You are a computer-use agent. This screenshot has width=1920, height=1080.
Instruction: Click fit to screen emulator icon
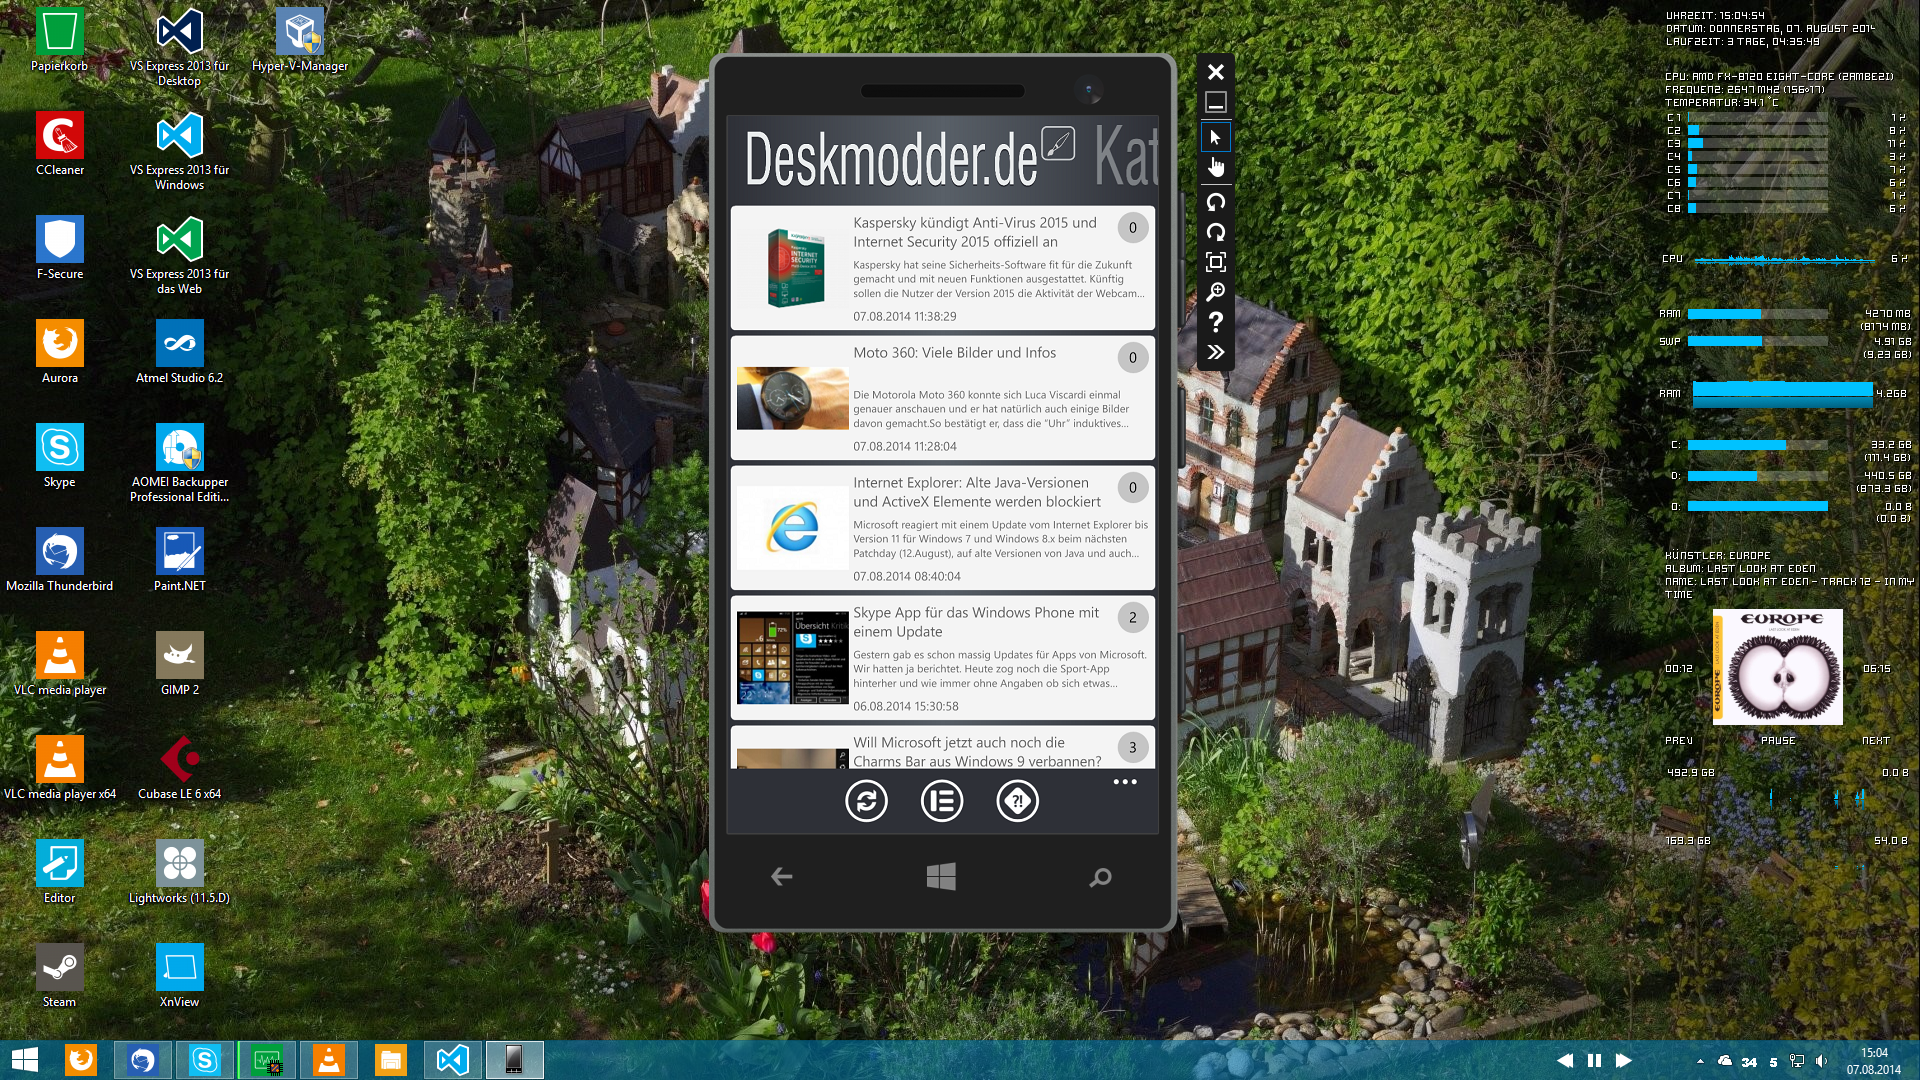coord(1215,262)
